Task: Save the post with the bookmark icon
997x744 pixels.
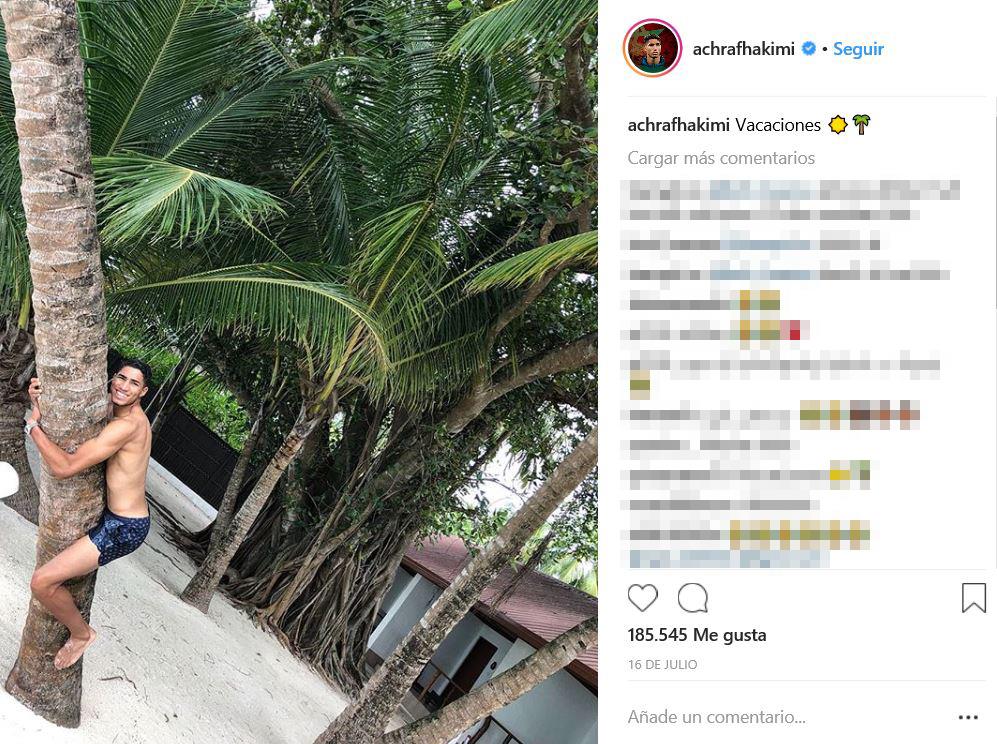Action: (973, 598)
